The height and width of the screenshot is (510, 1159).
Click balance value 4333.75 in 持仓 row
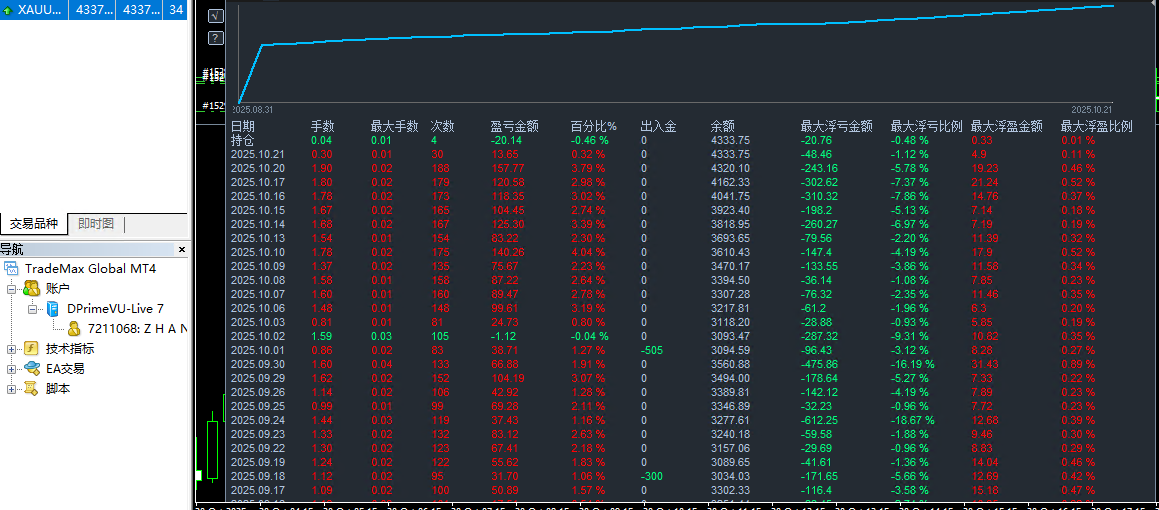click(x=730, y=140)
